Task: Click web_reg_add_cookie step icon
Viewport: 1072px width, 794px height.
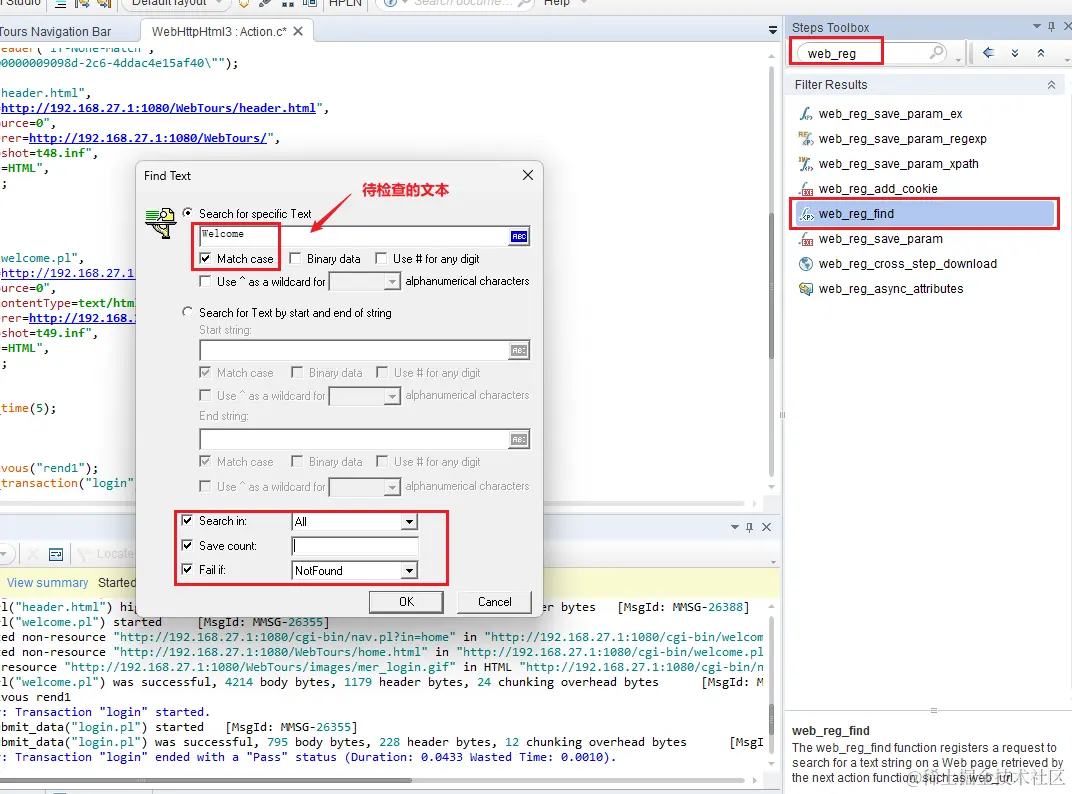Action: point(806,189)
